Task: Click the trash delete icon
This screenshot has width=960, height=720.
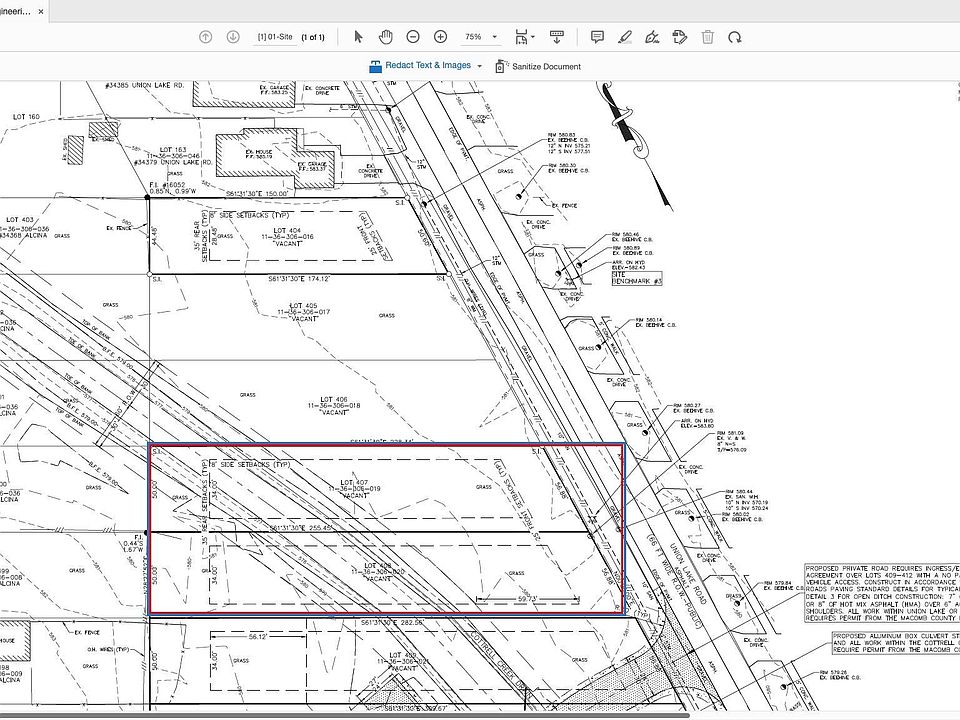Action: (708, 37)
